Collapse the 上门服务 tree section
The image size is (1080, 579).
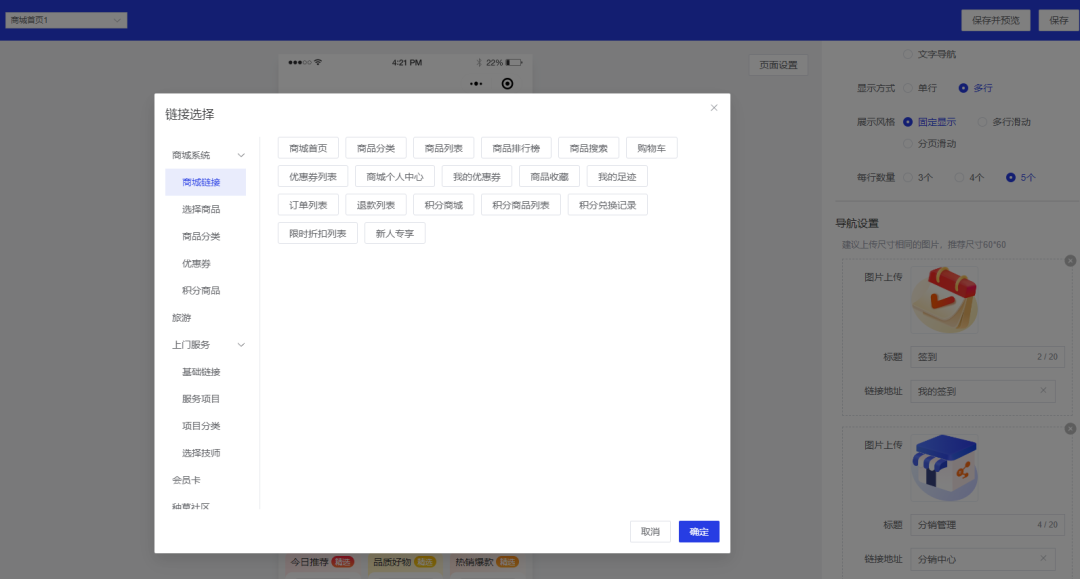point(241,345)
